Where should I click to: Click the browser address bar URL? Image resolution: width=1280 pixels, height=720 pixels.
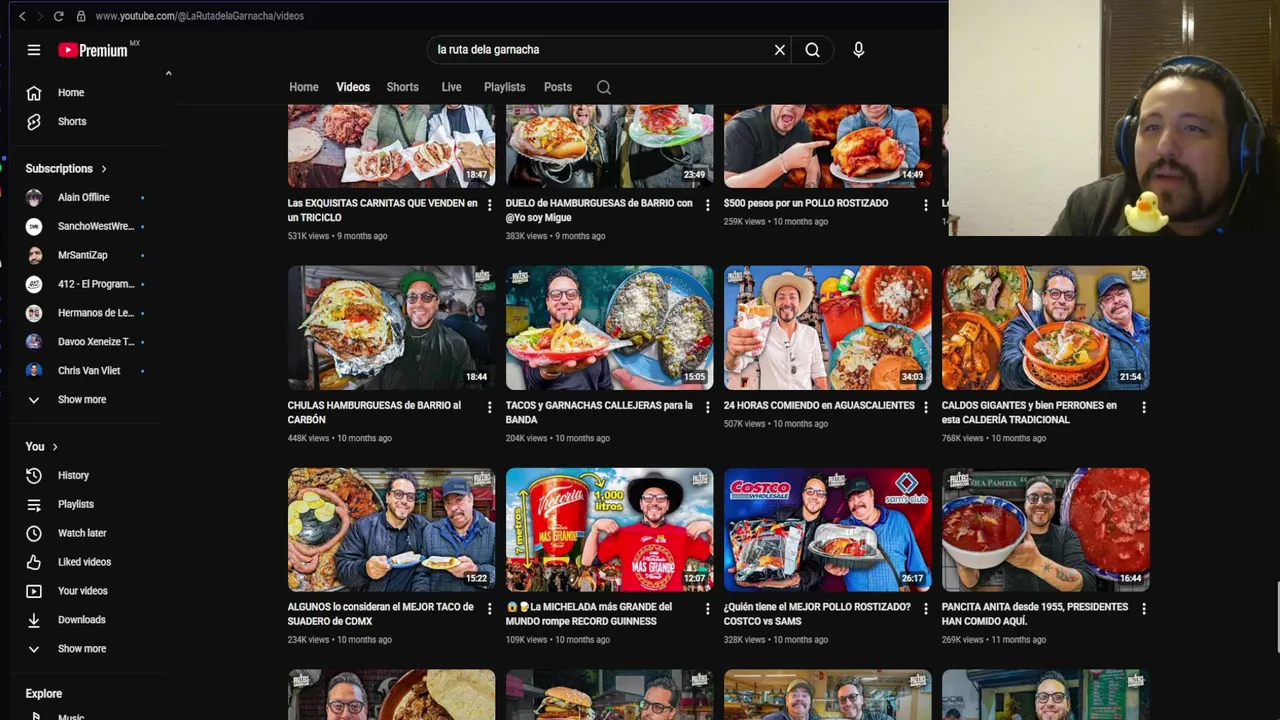pos(200,16)
